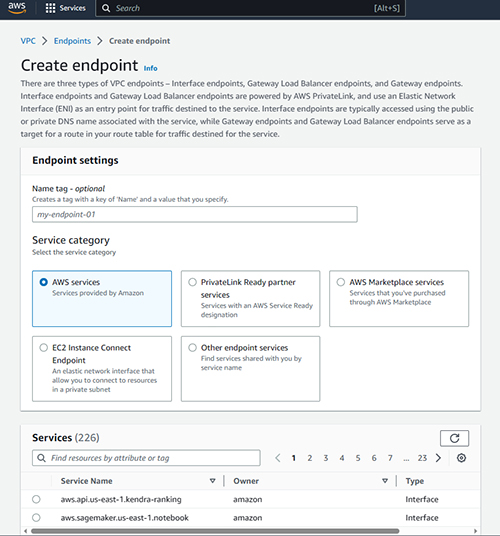Click scrollbar right arrow at bottom

[x=475, y=531]
